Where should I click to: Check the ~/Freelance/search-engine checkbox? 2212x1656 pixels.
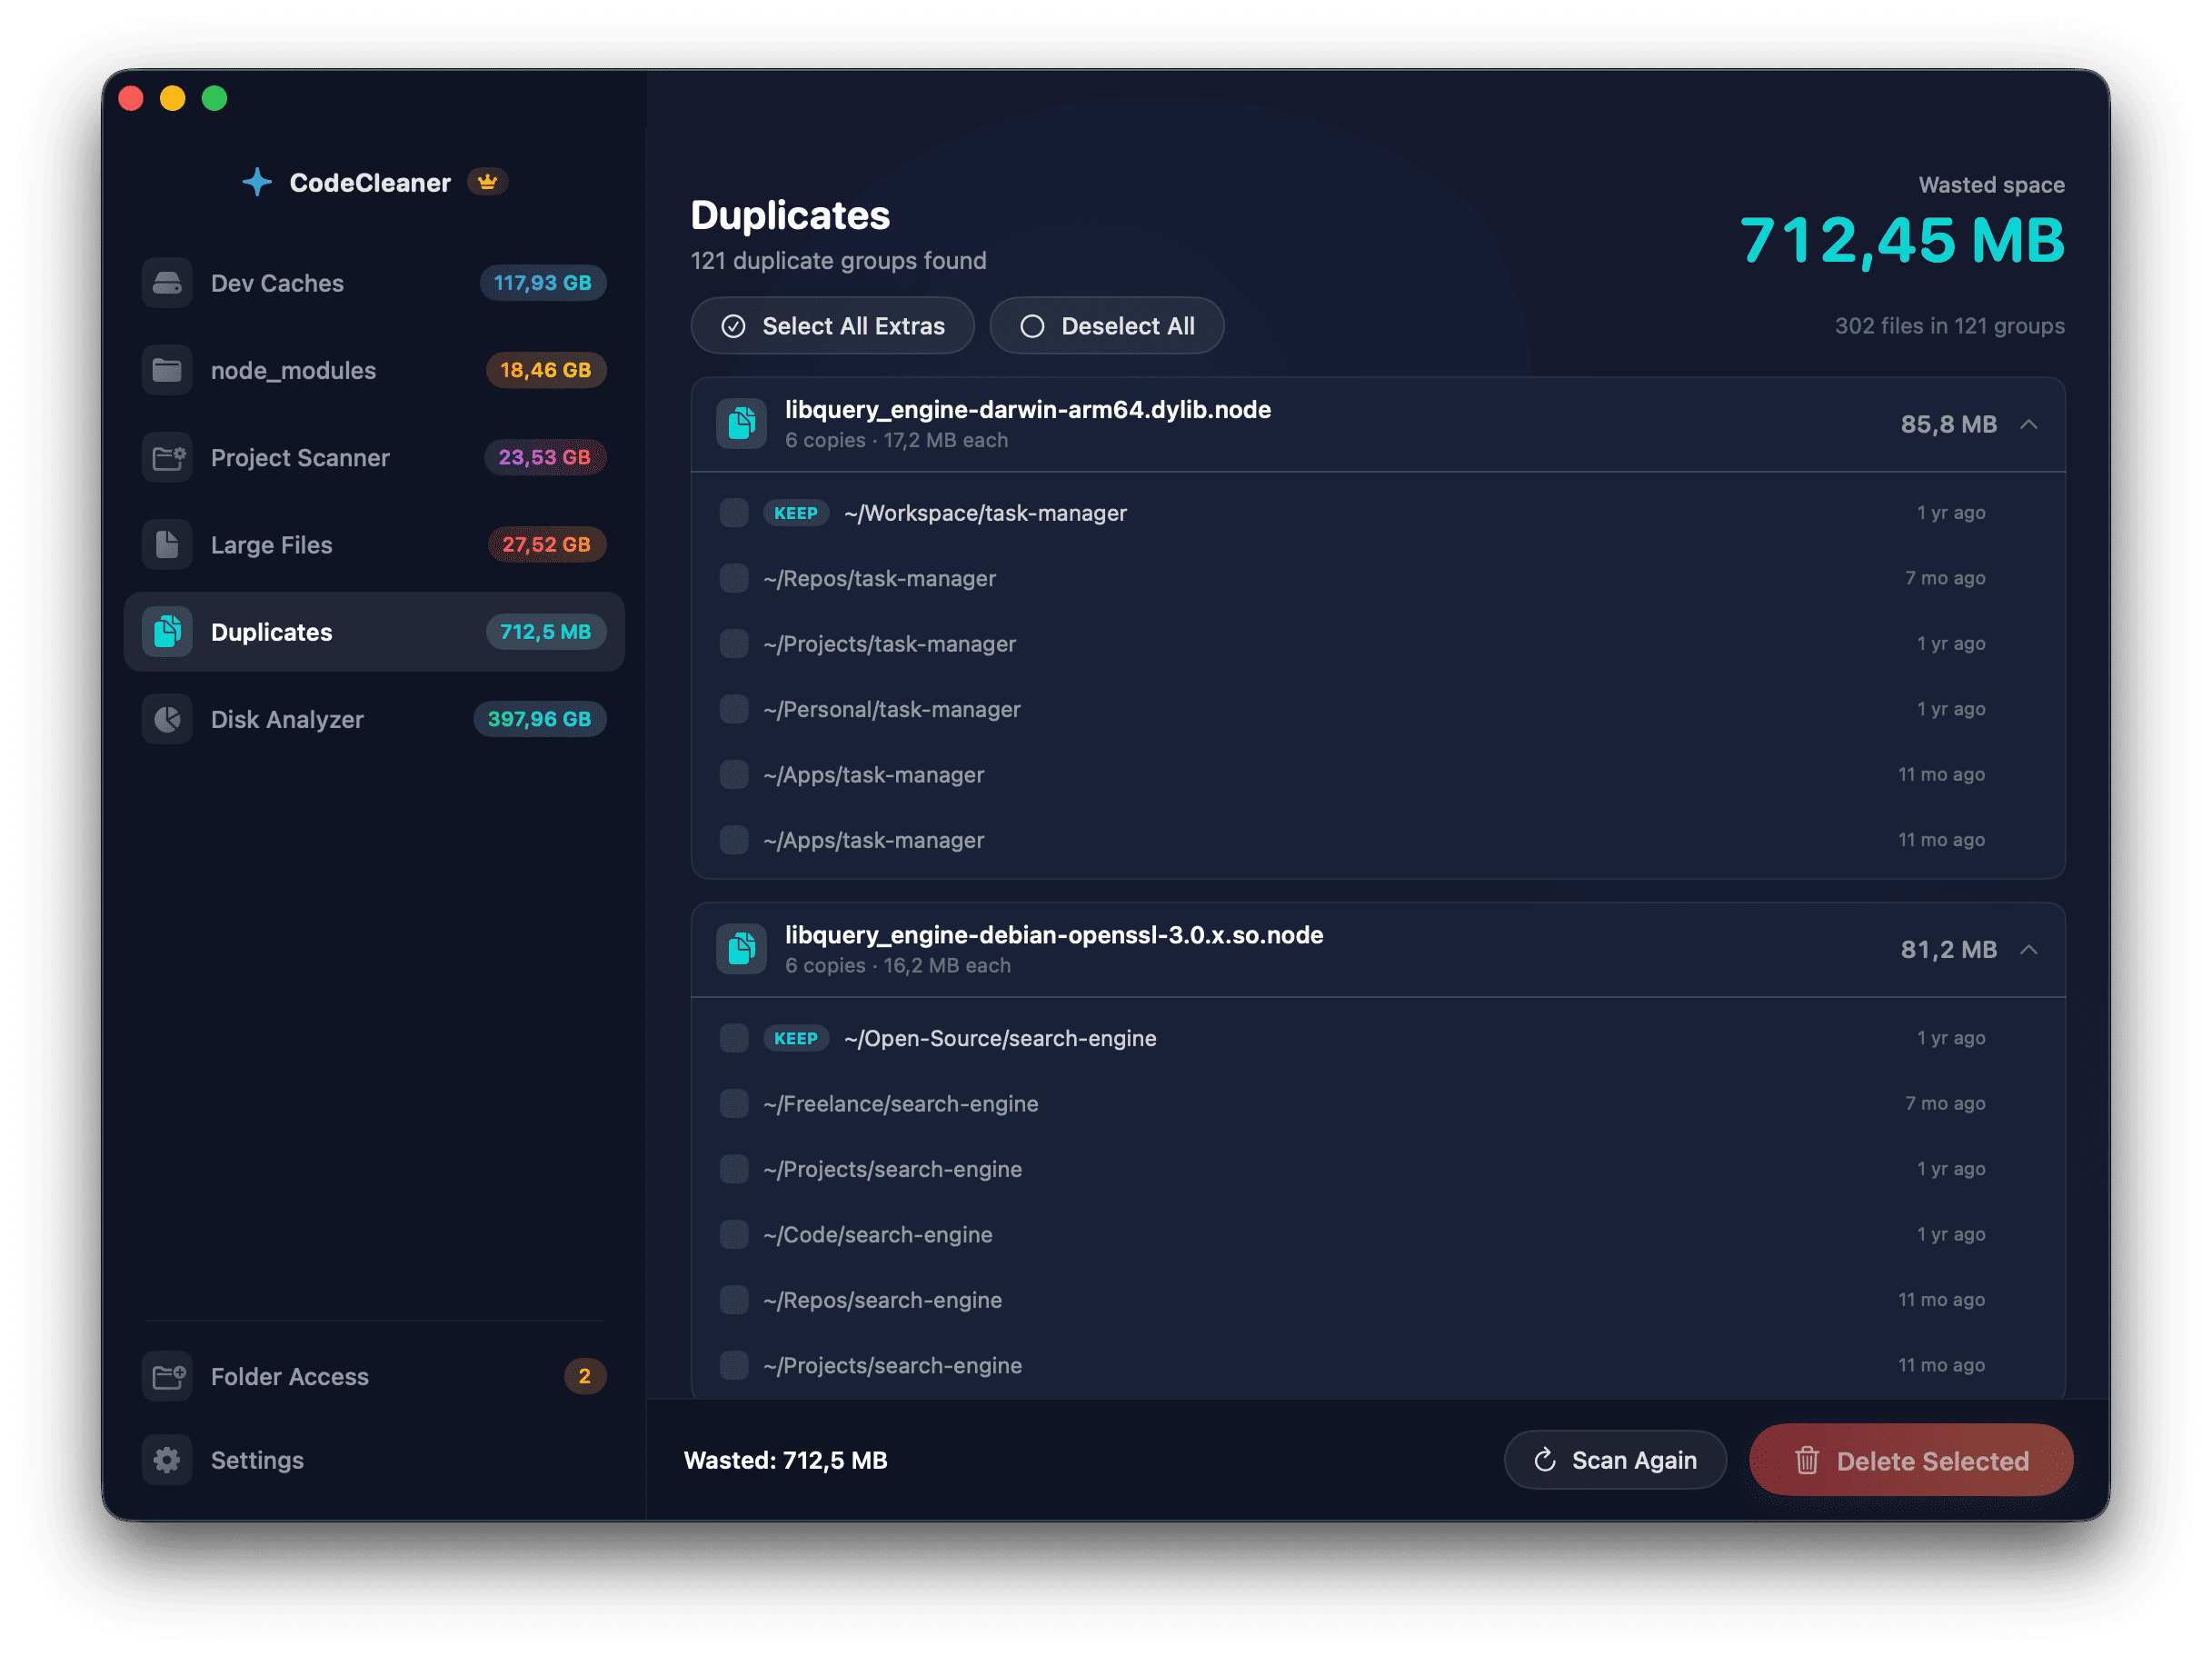[733, 1103]
